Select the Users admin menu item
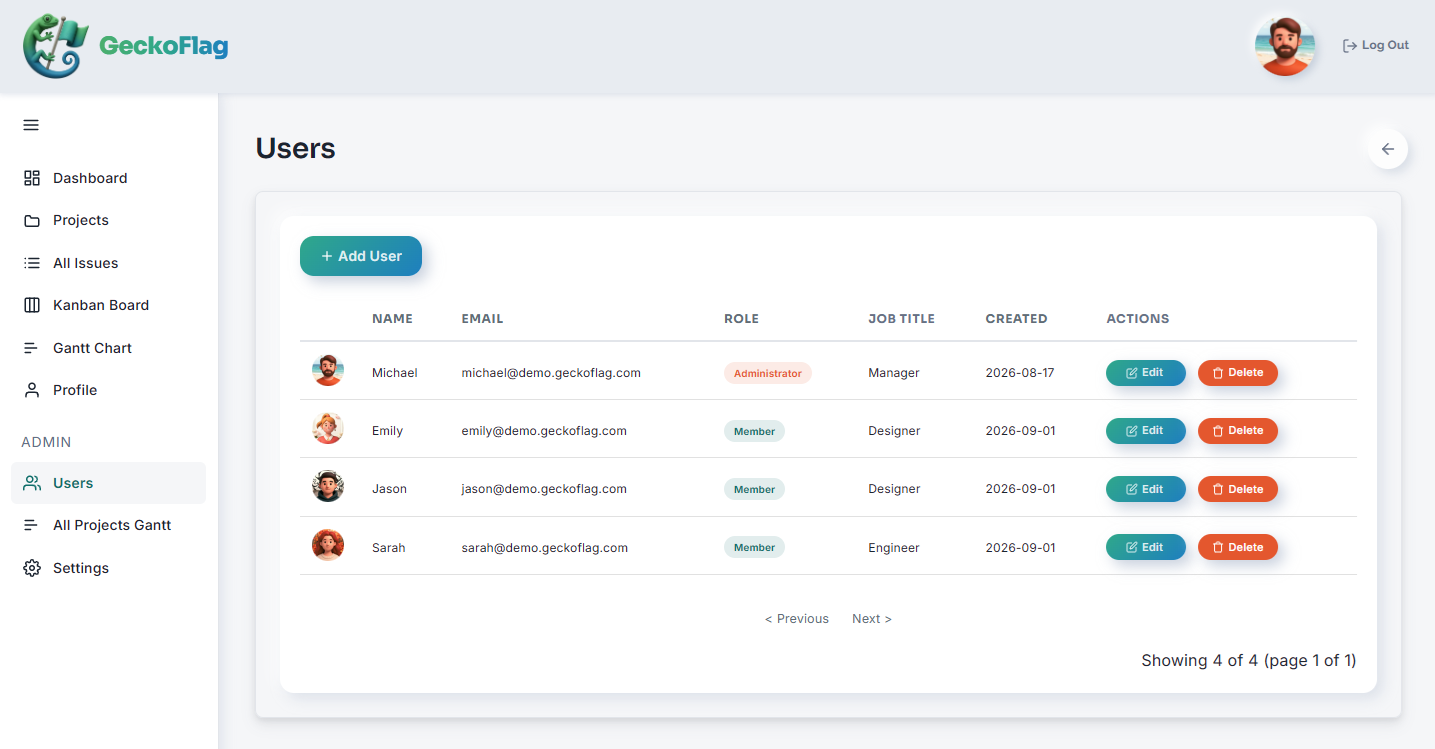Image resolution: width=1435 pixels, height=749 pixels. coord(109,483)
